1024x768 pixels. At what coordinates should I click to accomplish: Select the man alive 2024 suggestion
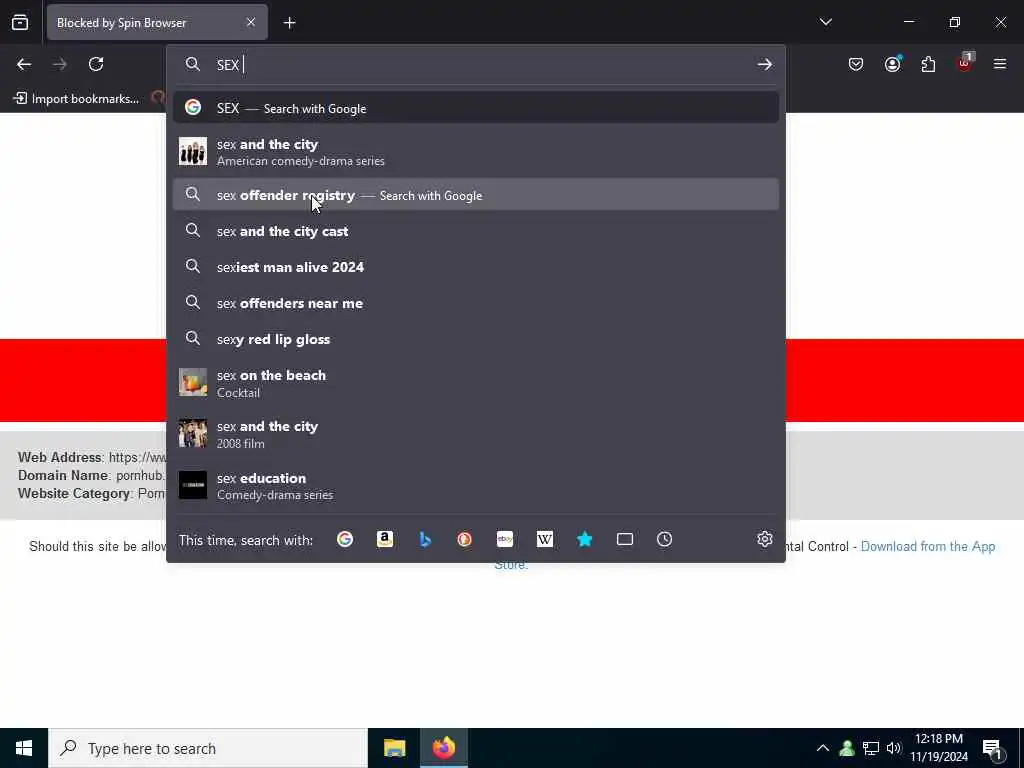coord(475,266)
